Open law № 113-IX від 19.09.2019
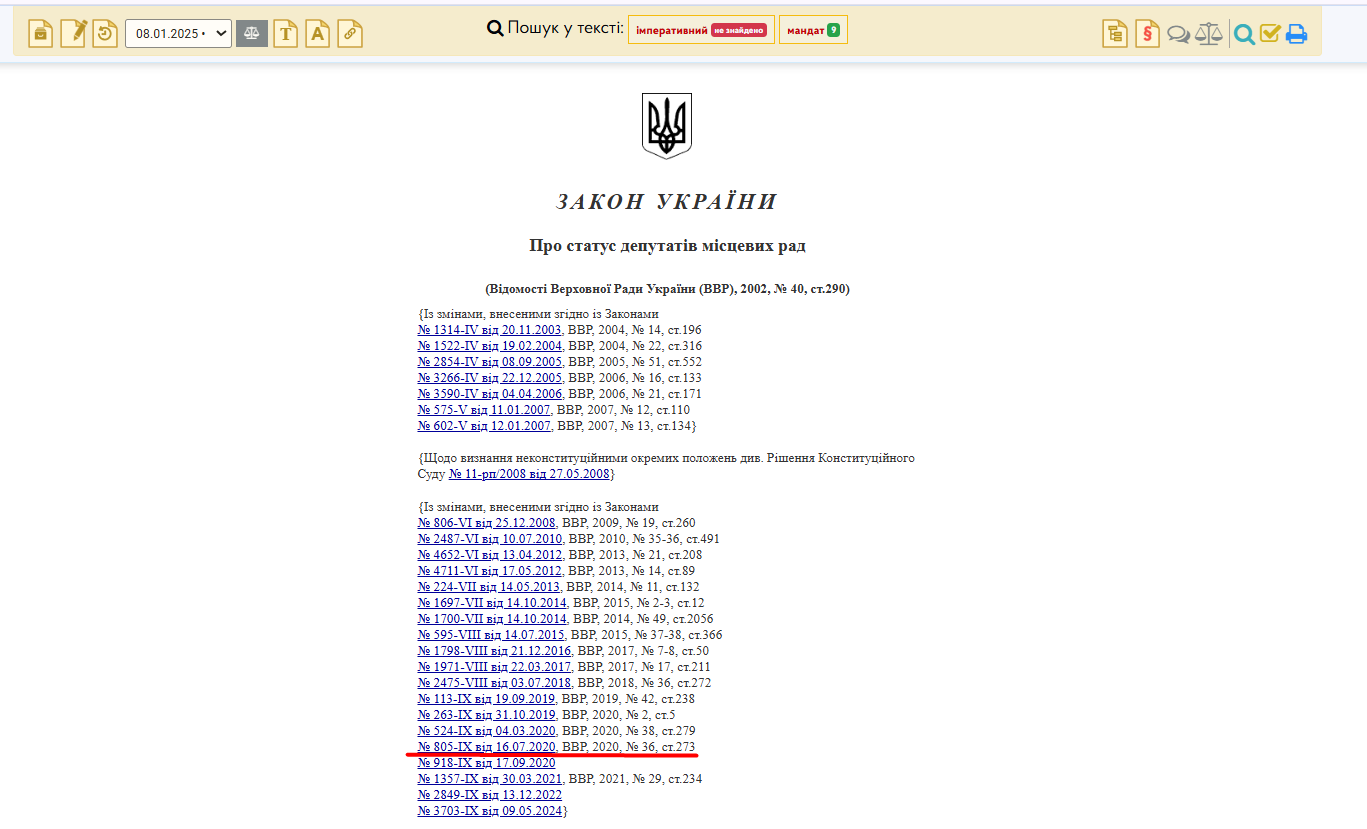The height and width of the screenshot is (829, 1367). pos(487,699)
